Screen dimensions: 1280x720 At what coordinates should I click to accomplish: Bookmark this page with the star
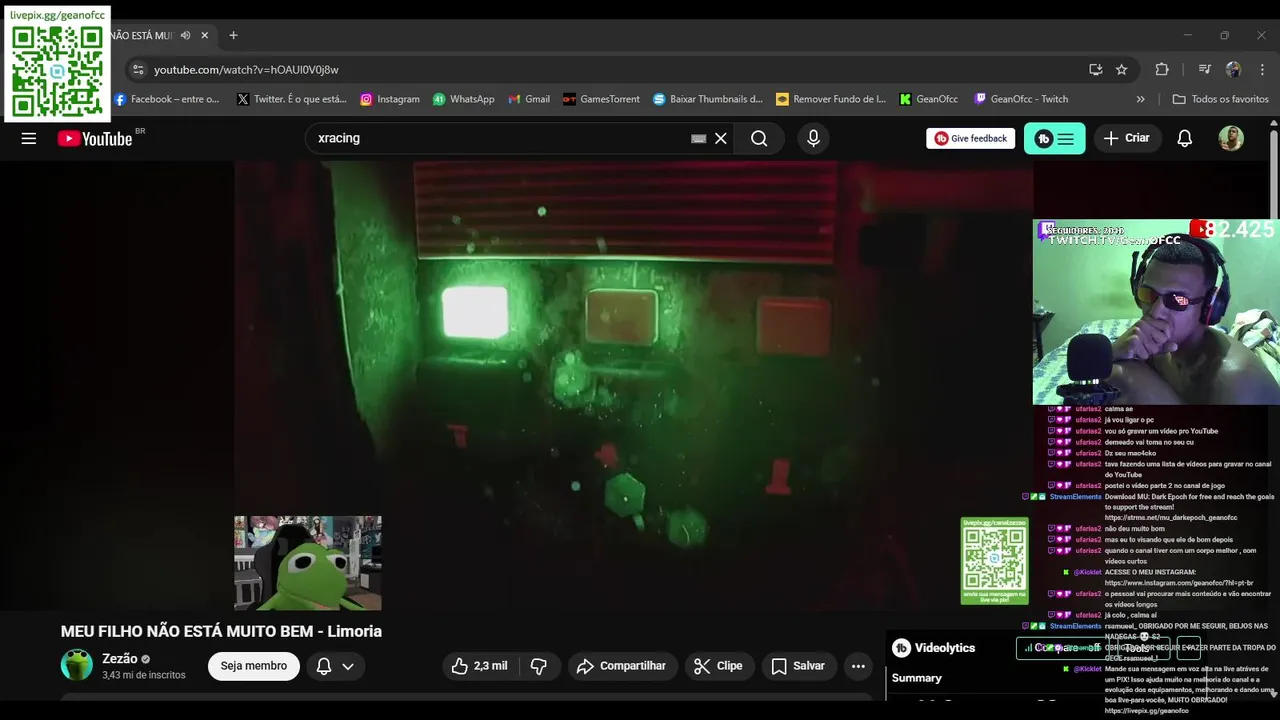click(1122, 69)
